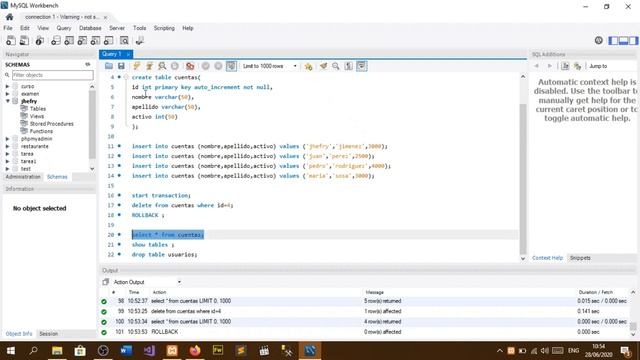Toggle continue-on-error execution icon
The width and height of the screenshot is (640, 360).
pyautogui.click(x=190, y=66)
